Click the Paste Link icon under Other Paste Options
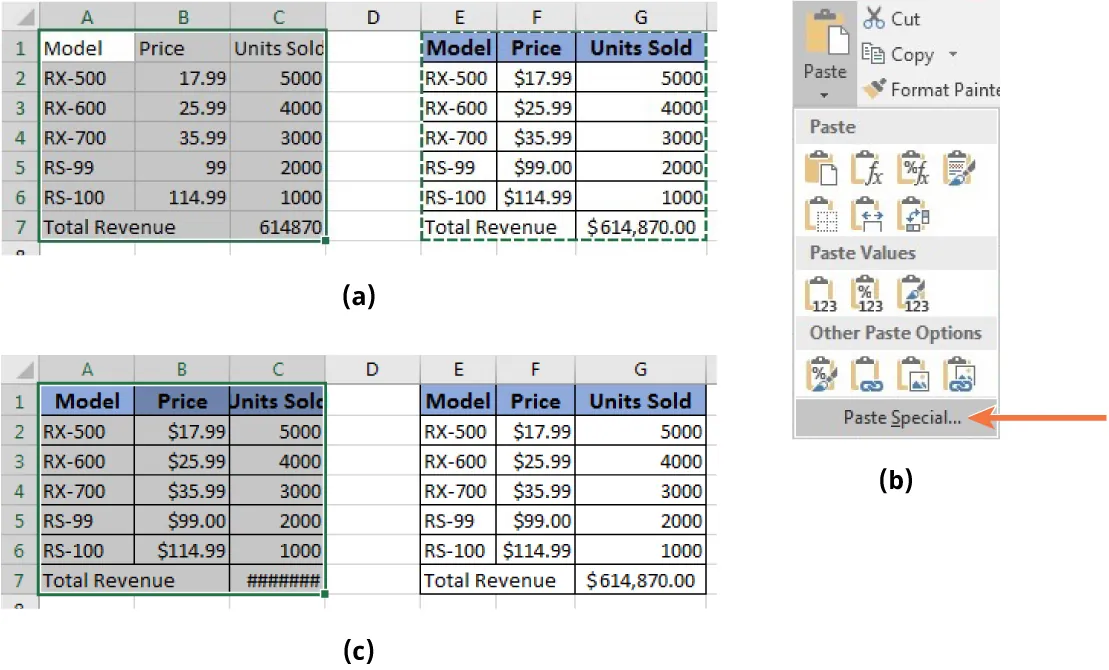The height and width of the screenshot is (670, 1109). click(865, 372)
